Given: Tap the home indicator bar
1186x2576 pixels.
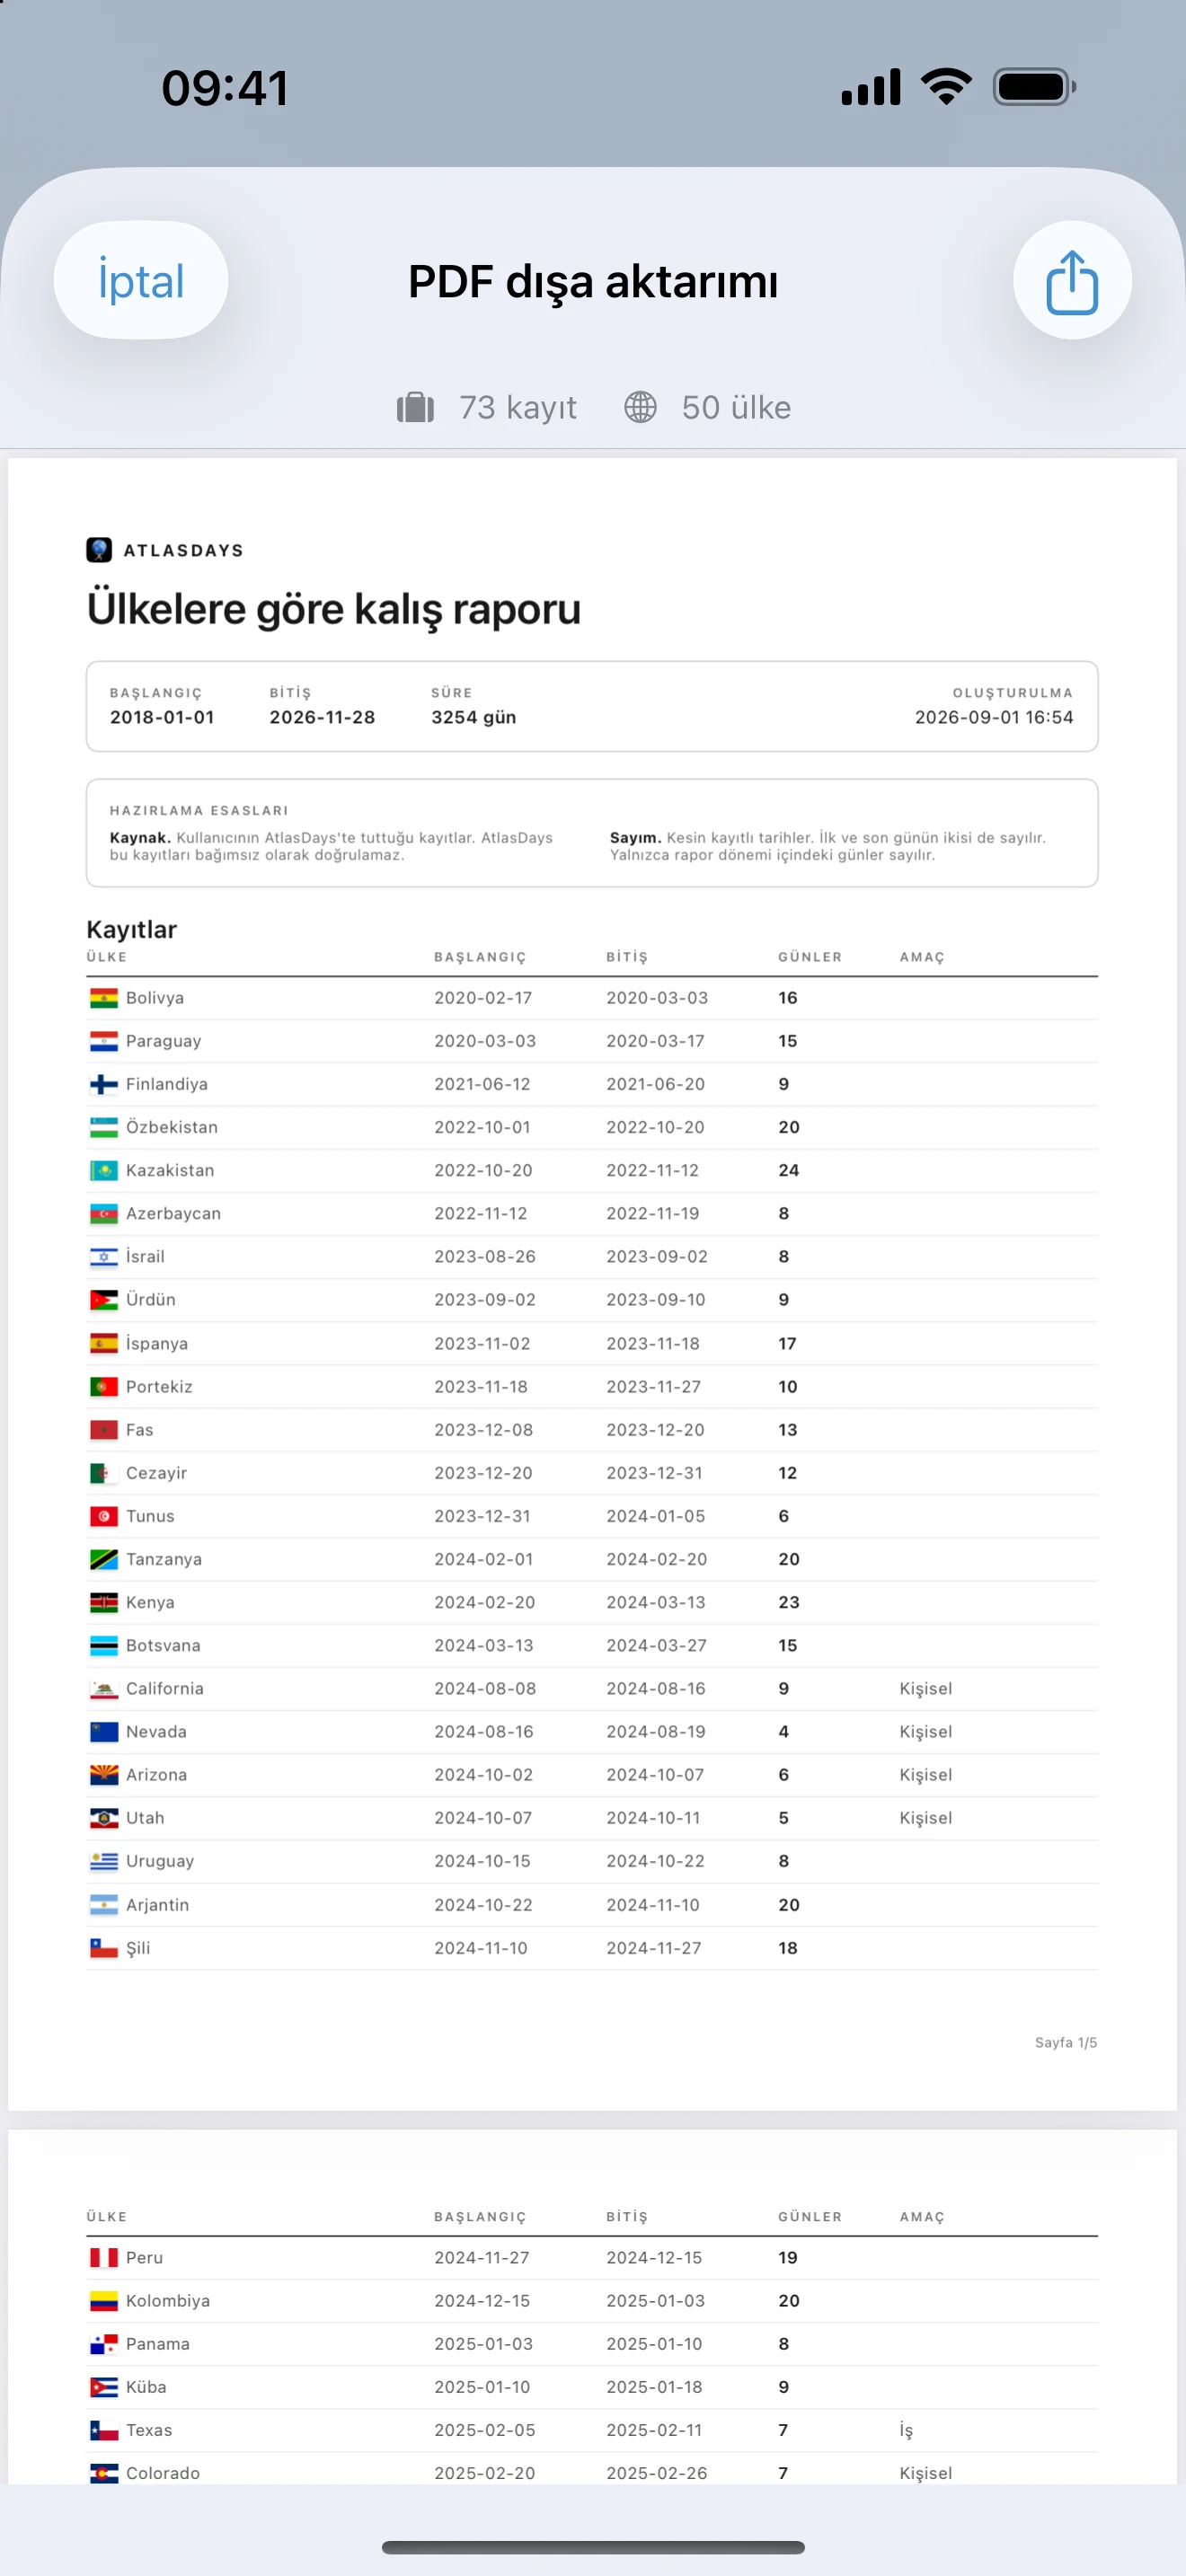Looking at the screenshot, I should (593, 2547).
